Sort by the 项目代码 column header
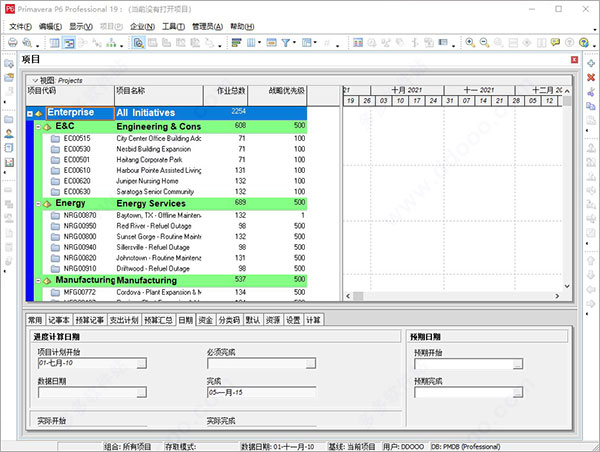600x452 pixels. coord(70,95)
